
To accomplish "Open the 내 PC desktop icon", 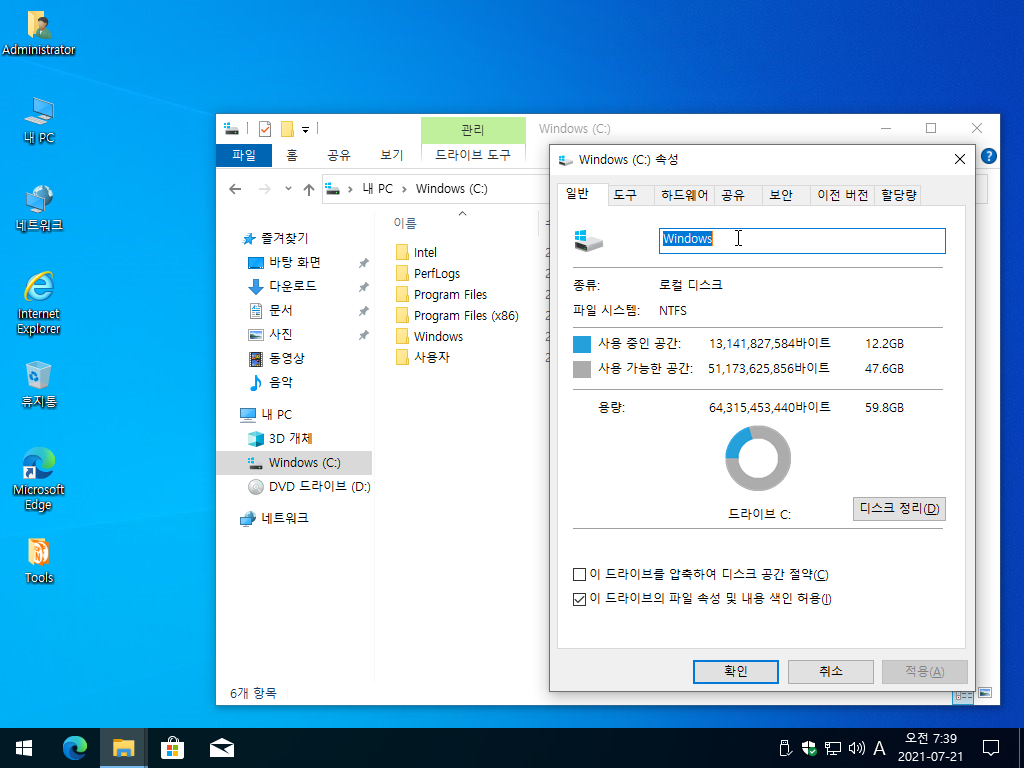I will (39, 120).
